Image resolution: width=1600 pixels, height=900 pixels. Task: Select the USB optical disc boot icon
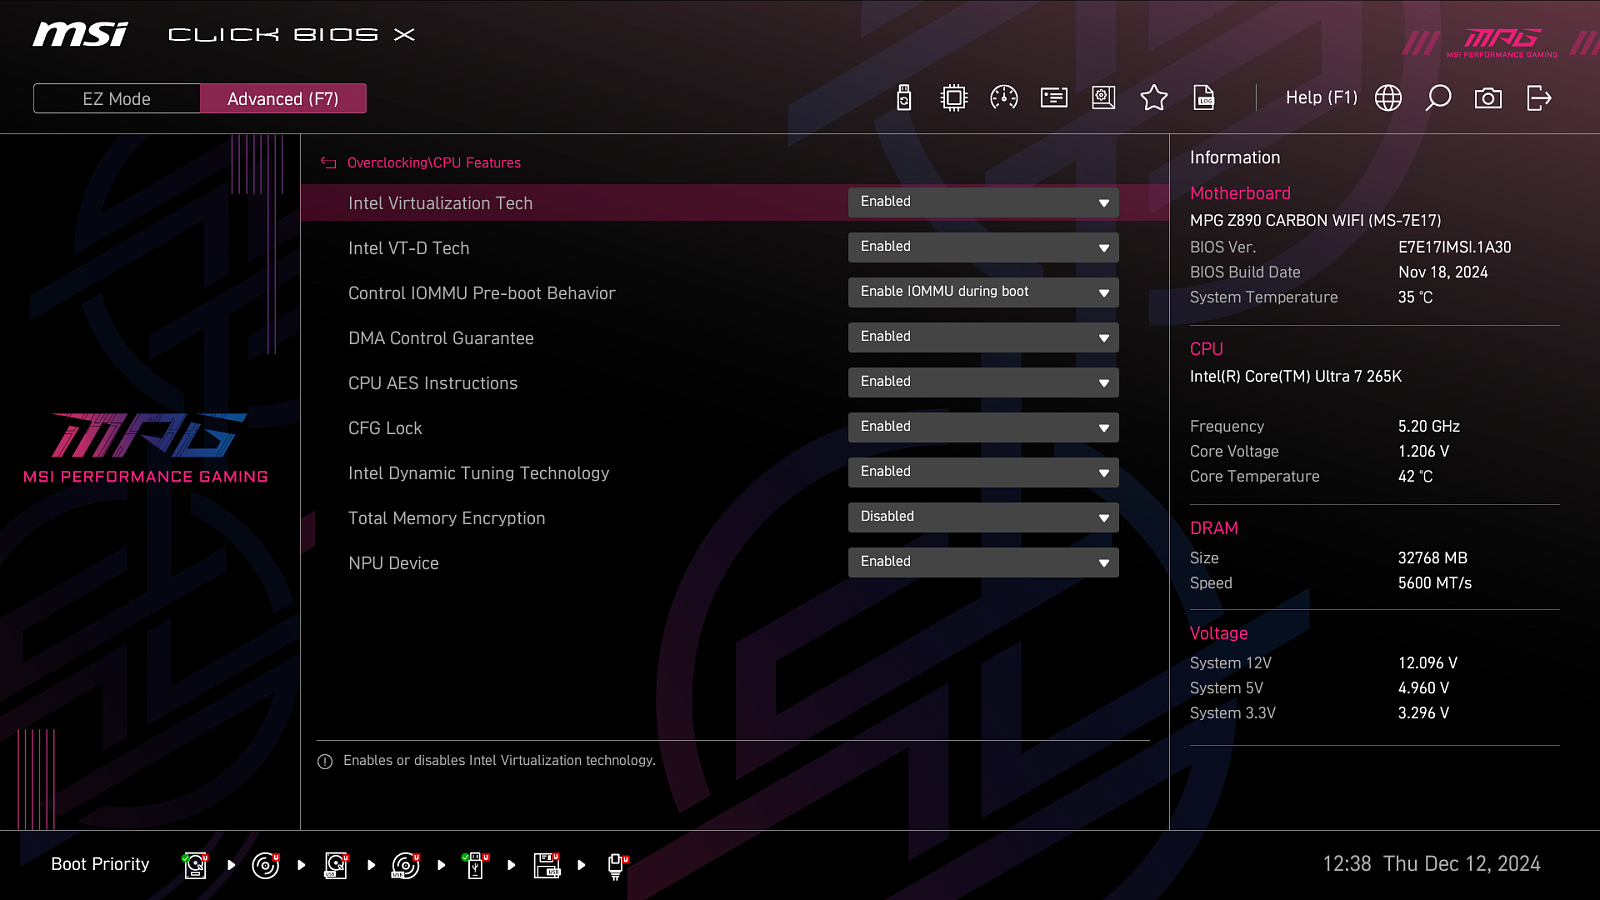pyautogui.click(x=405, y=865)
